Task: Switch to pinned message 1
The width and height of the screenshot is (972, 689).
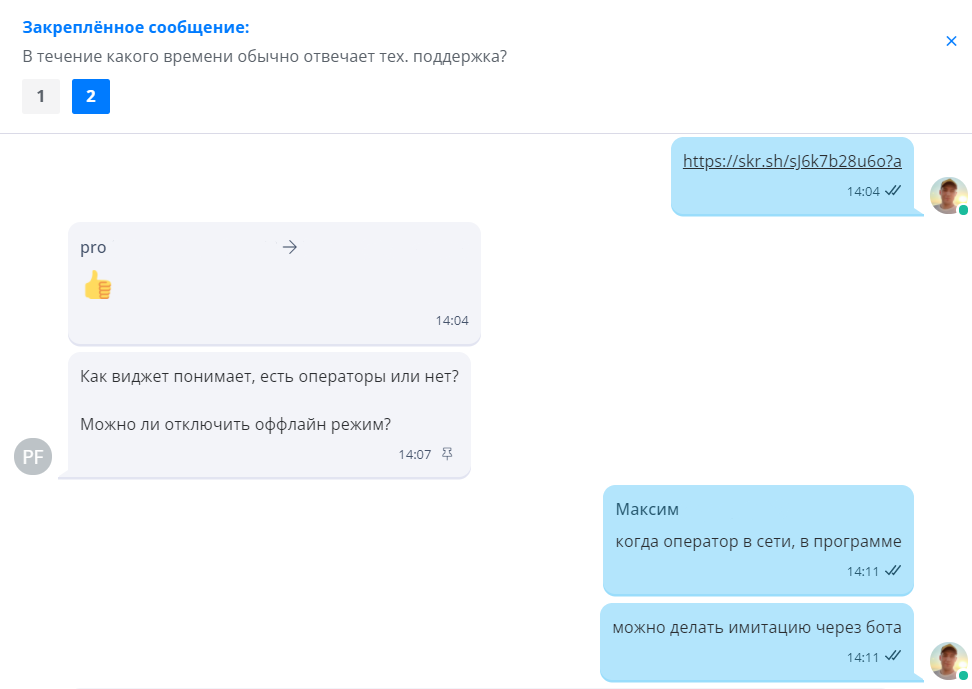Action: click(x=41, y=97)
